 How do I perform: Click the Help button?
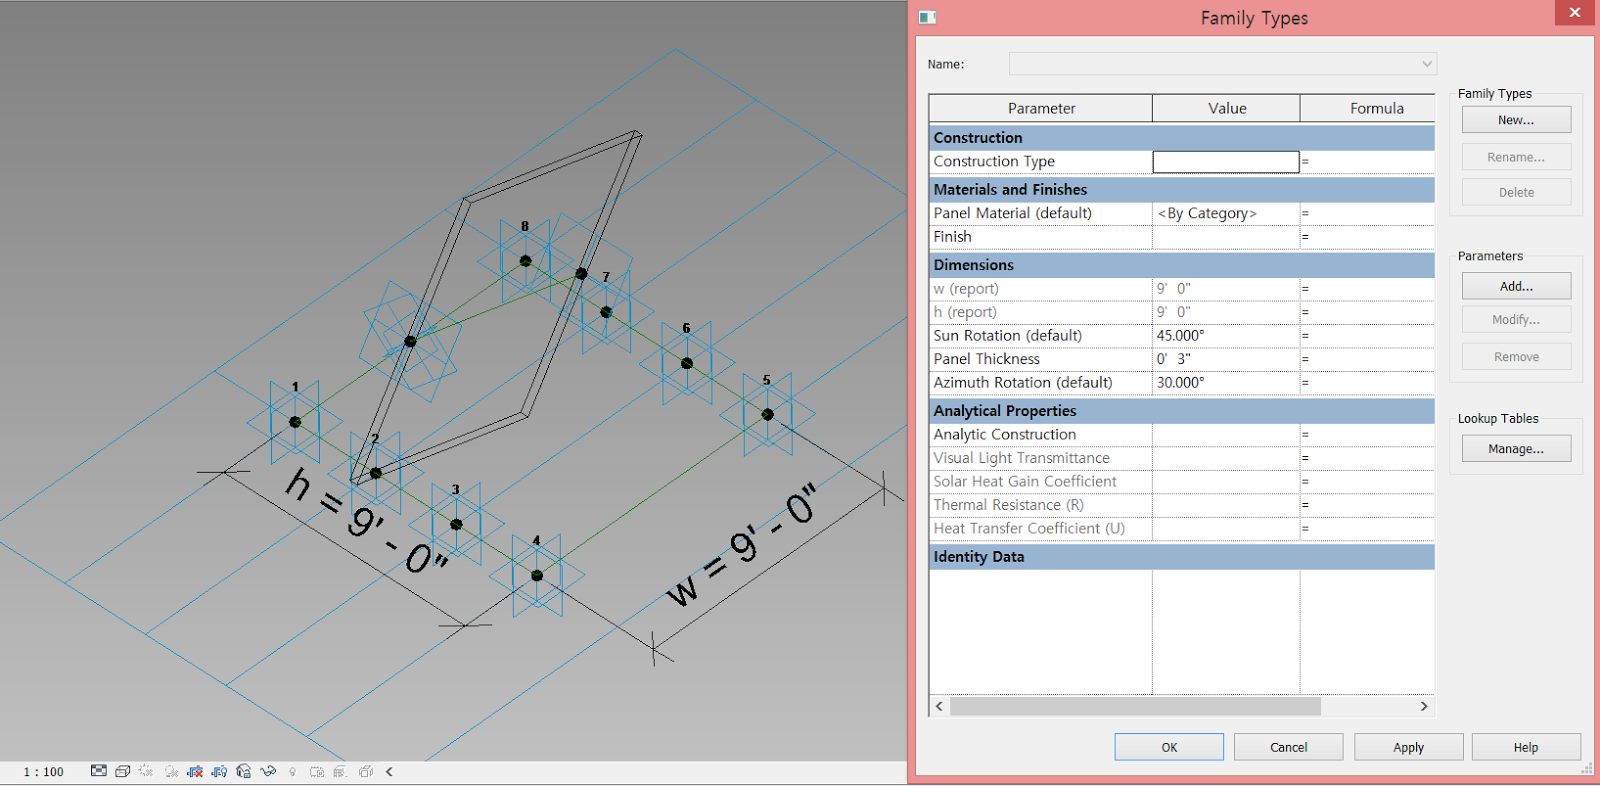pyautogui.click(x=1526, y=747)
